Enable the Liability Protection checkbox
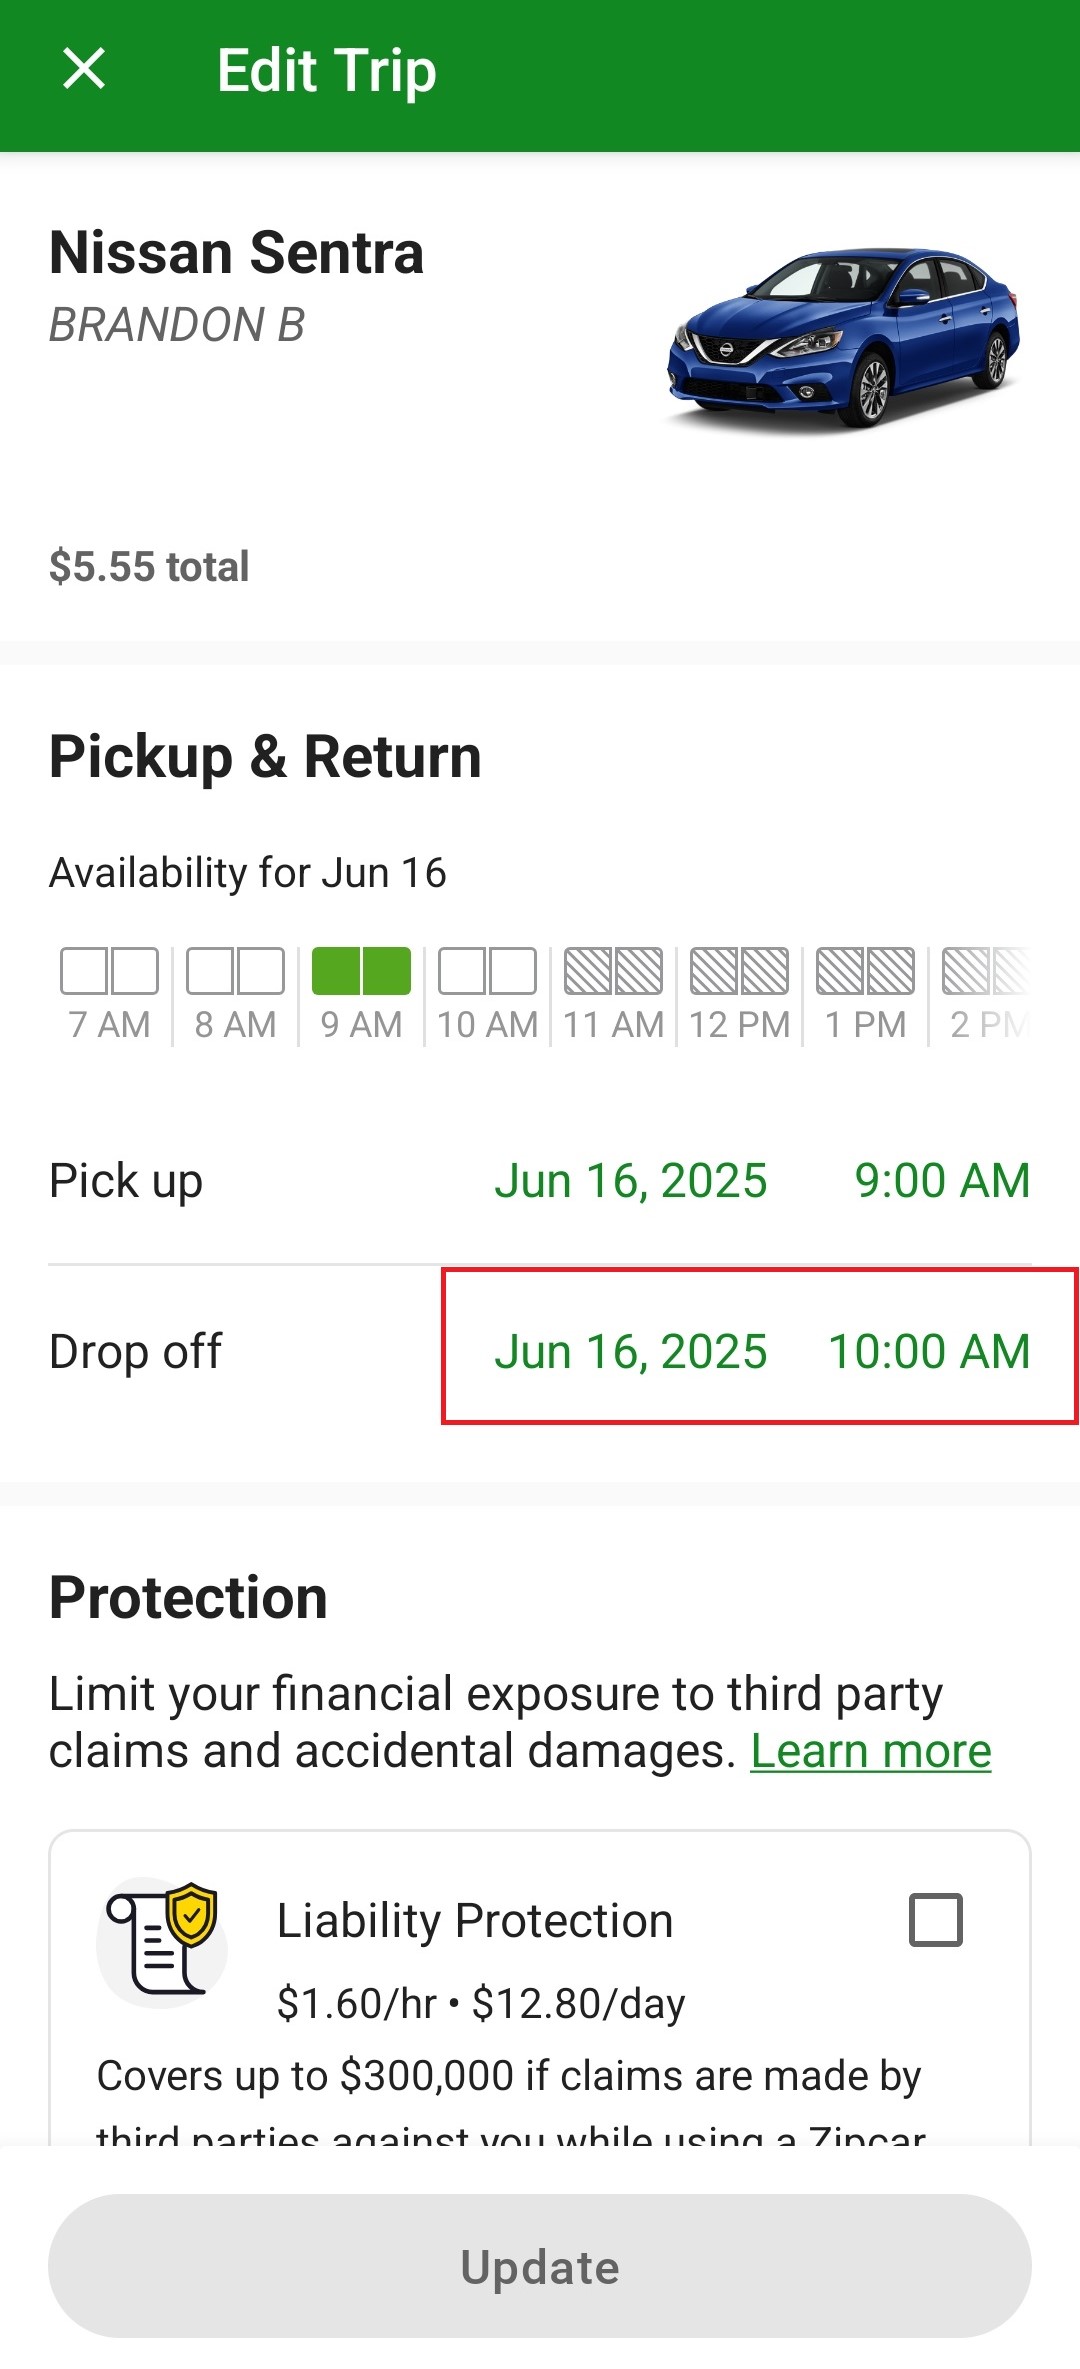Viewport: 1080px width, 2369px height. coord(935,1920)
